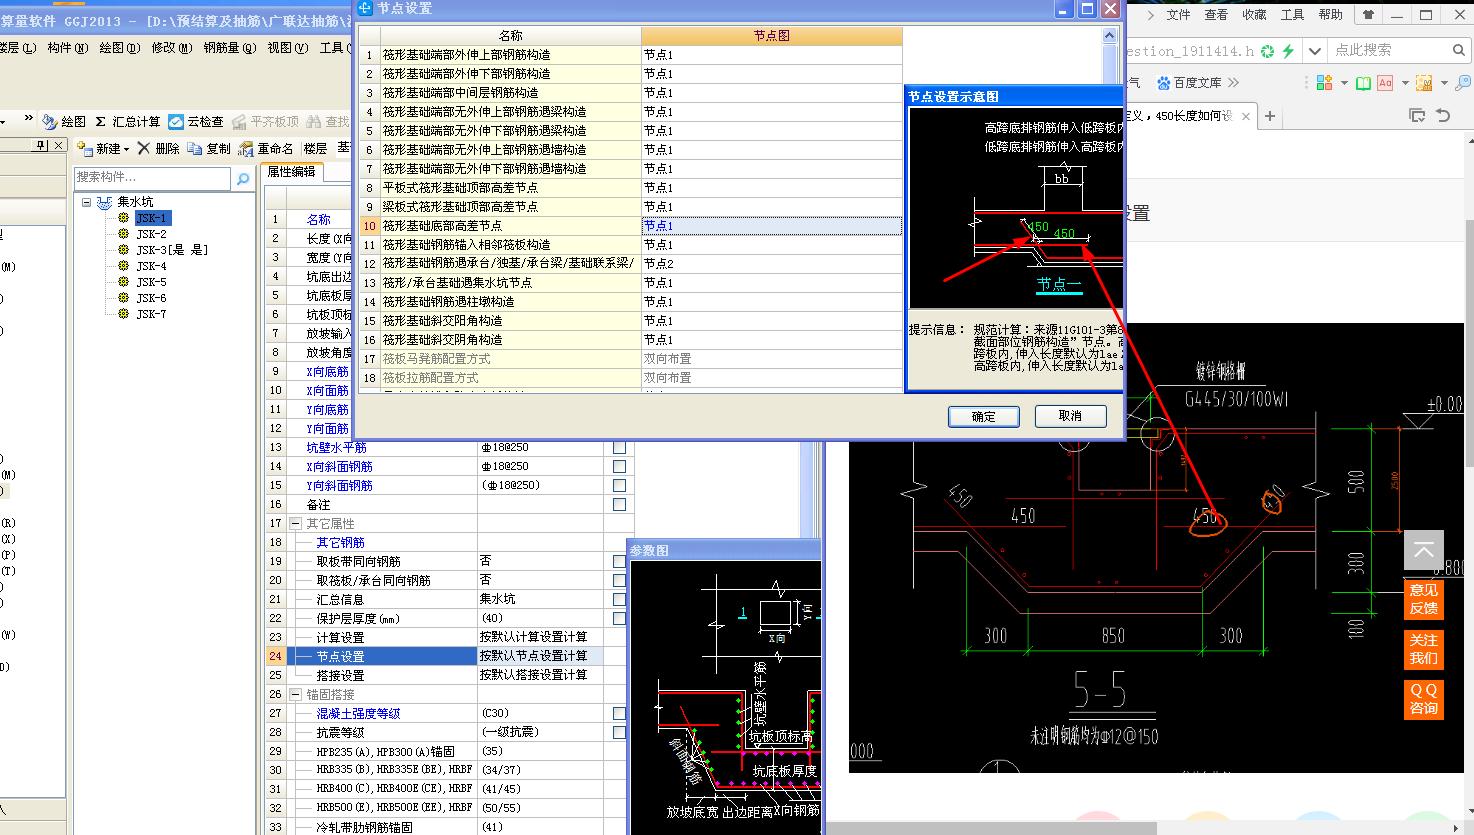The image size is (1474, 835).
Task: Open the 新建 dropdown arrow
Action: click(127, 149)
